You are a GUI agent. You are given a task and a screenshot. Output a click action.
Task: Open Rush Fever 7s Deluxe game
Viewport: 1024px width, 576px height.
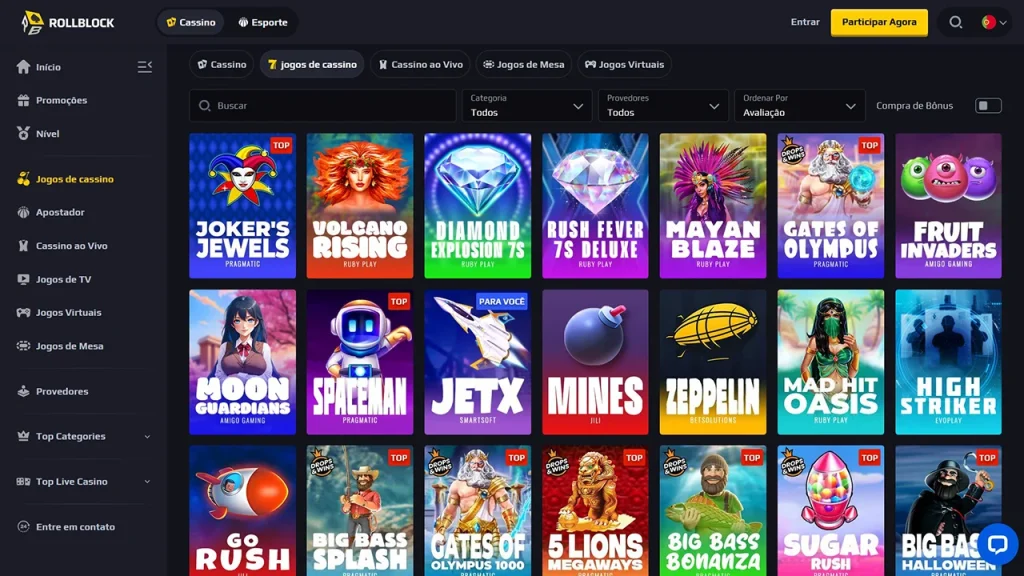pyautogui.click(x=595, y=206)
